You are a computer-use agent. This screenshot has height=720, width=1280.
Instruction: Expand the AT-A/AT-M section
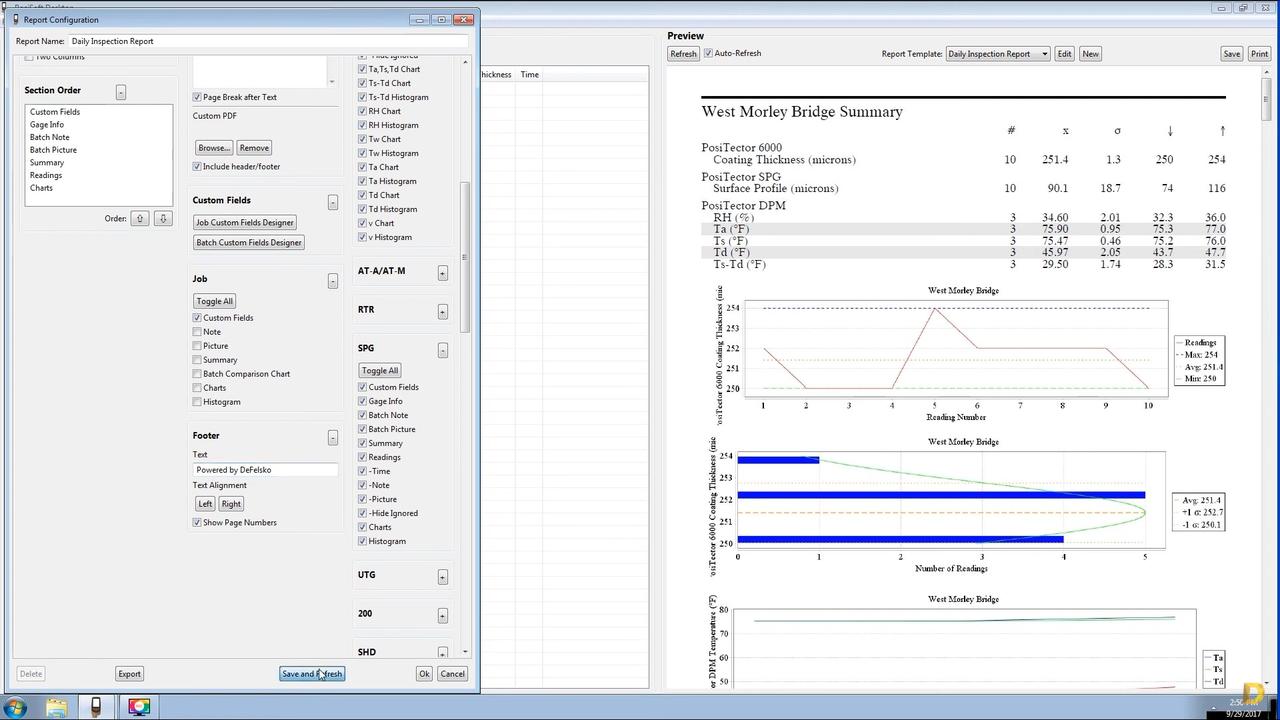pos(442,273)
